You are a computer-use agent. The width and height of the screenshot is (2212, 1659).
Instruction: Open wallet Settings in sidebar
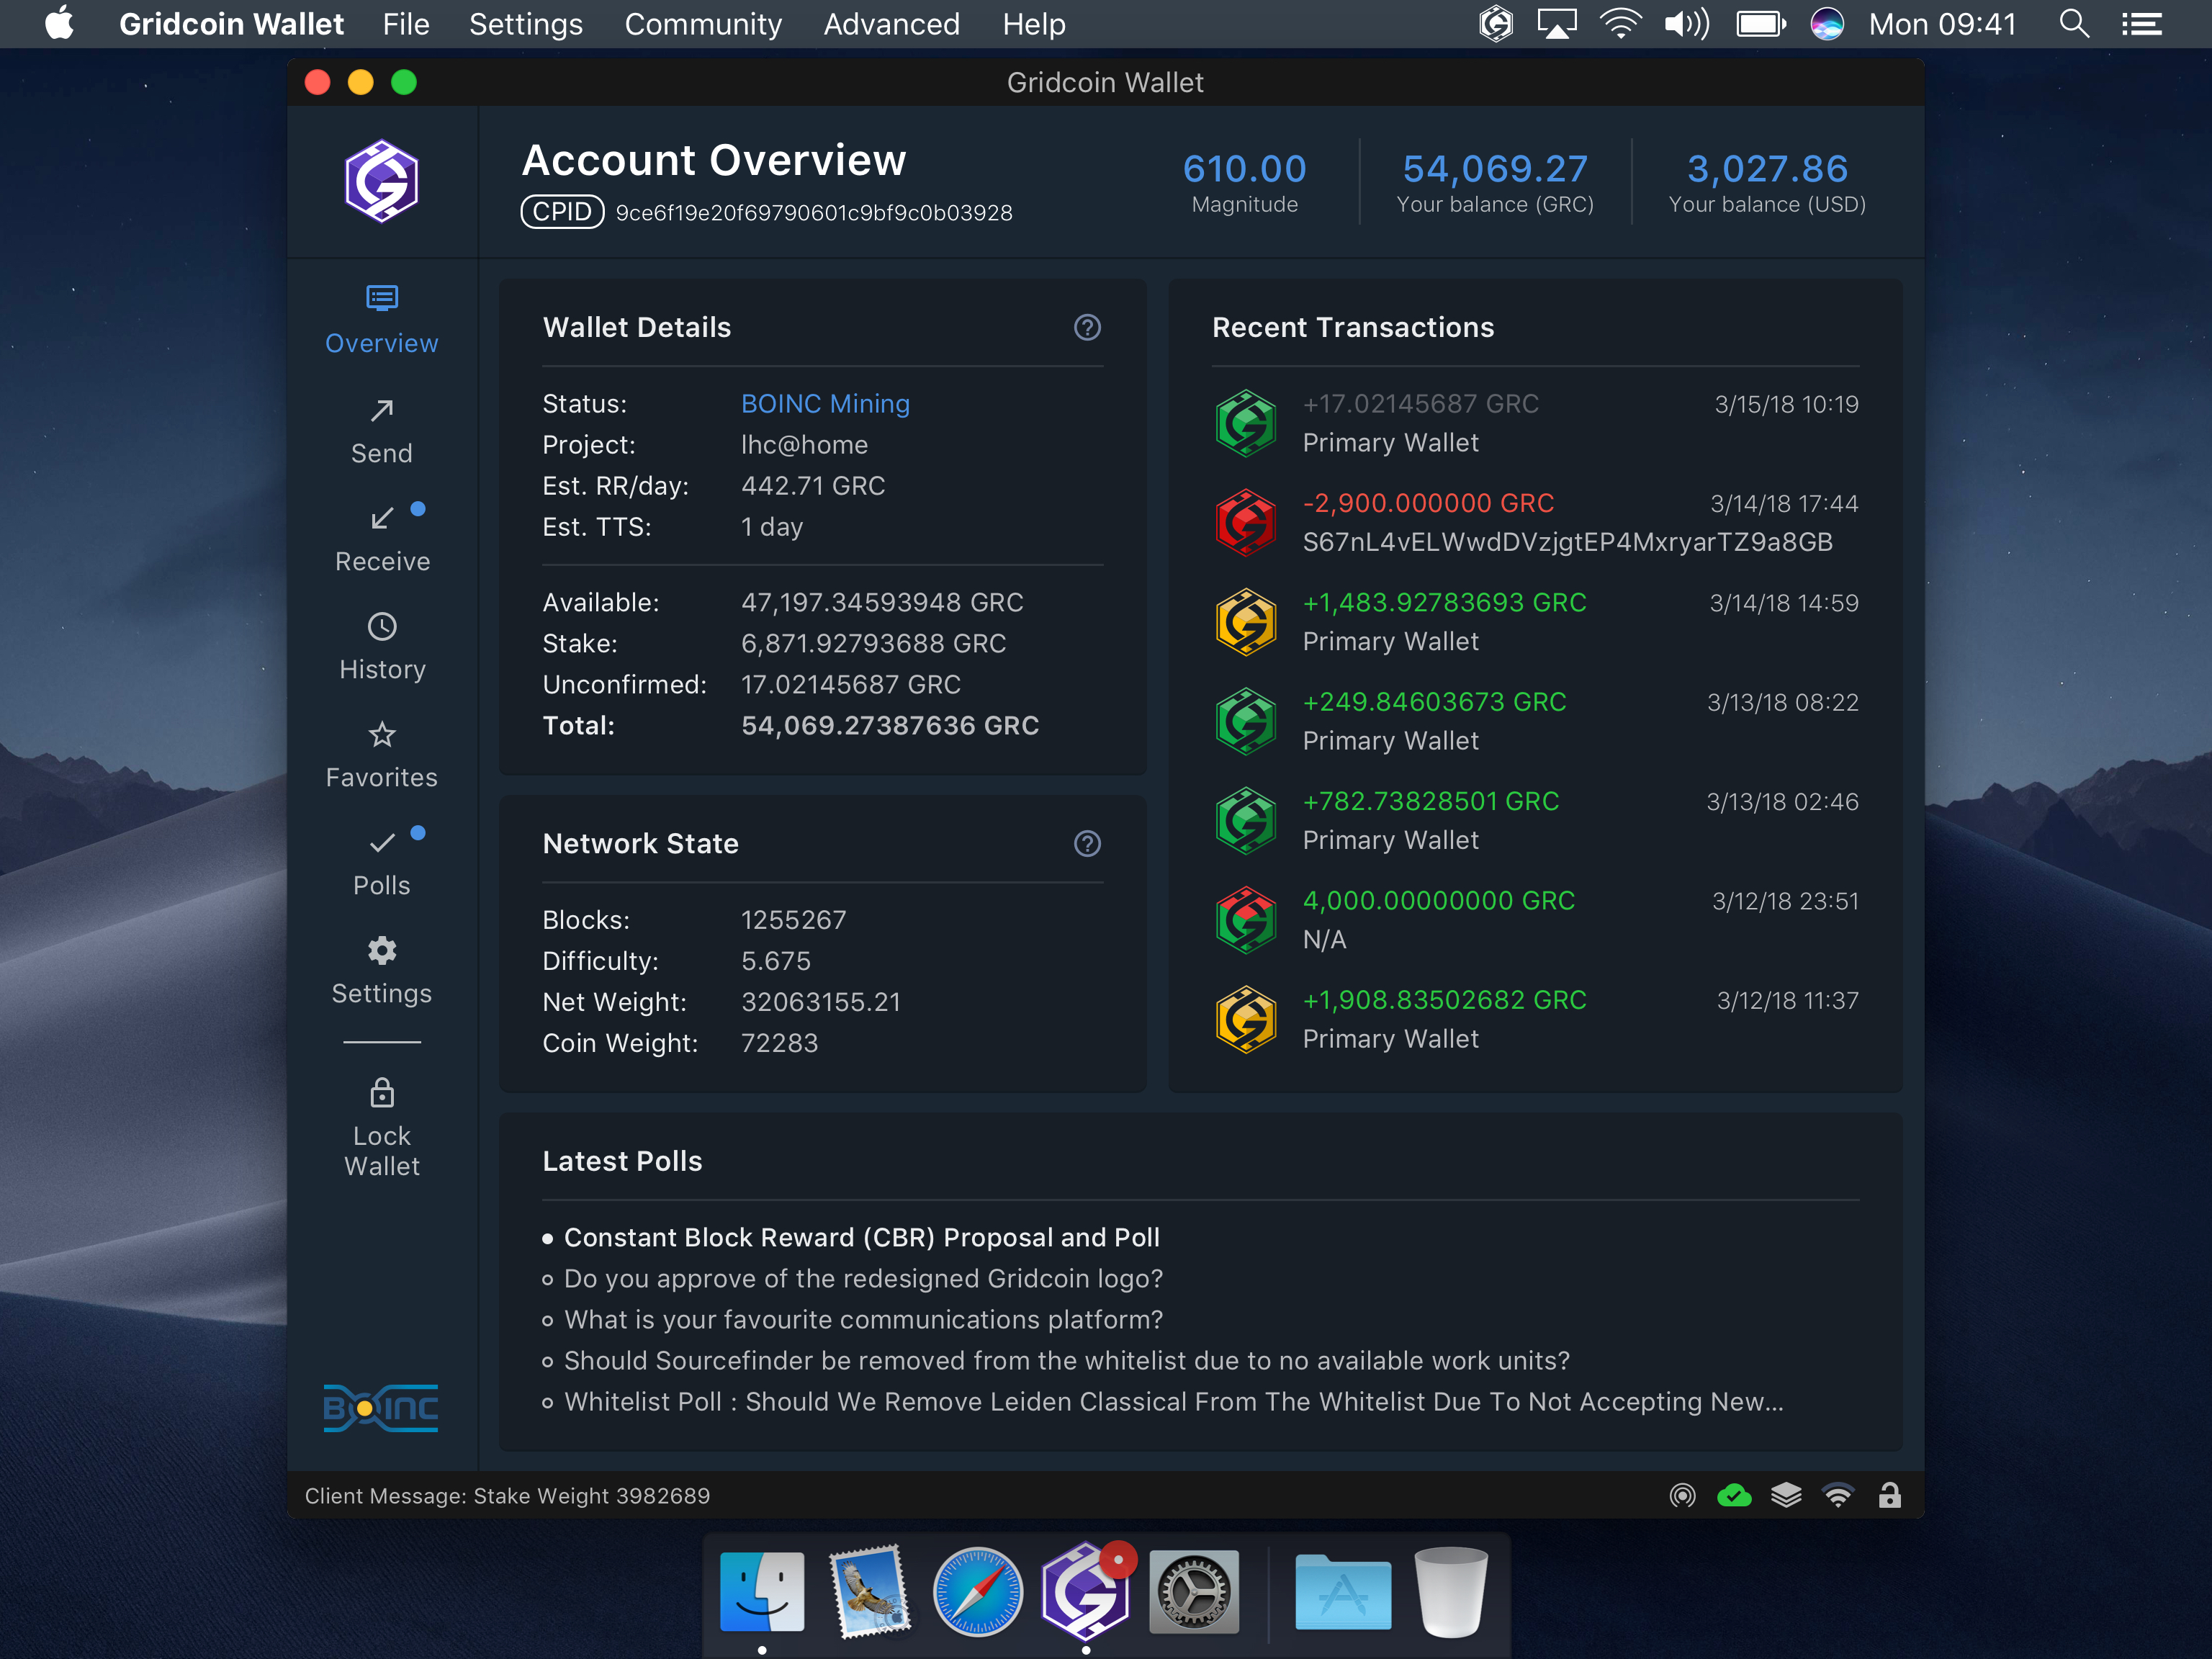381,971
